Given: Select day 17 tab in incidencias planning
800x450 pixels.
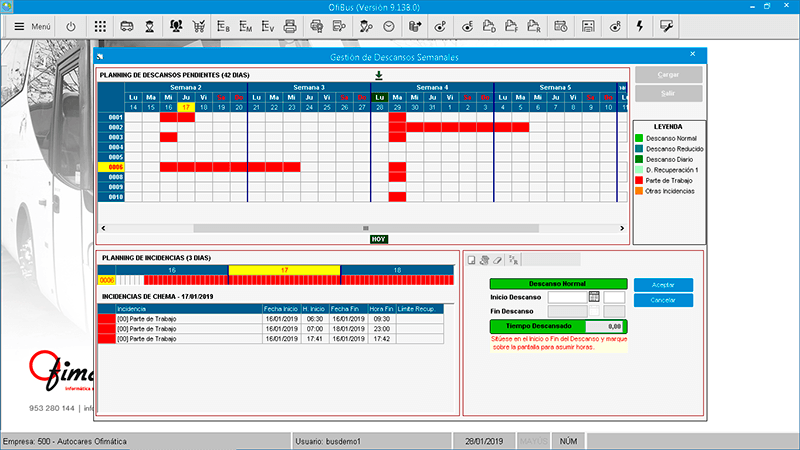Looking at the screenshot, I should [284, 270].
